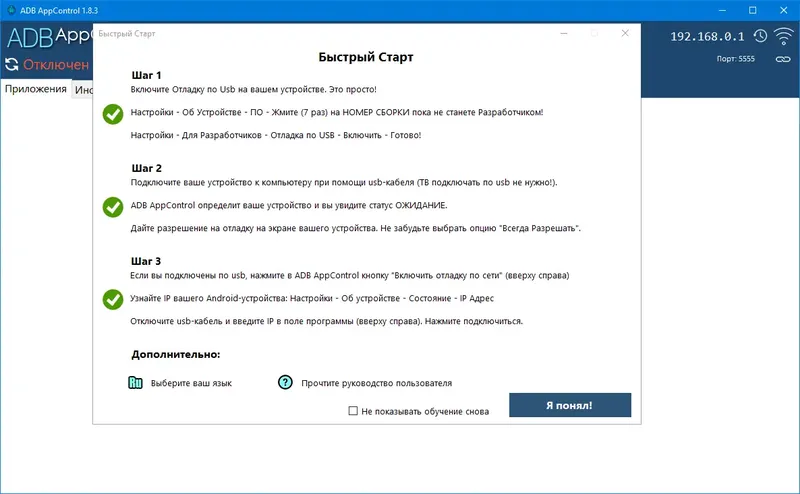
Task: Close the Быстрый Старт dialog
Action: 625,33
